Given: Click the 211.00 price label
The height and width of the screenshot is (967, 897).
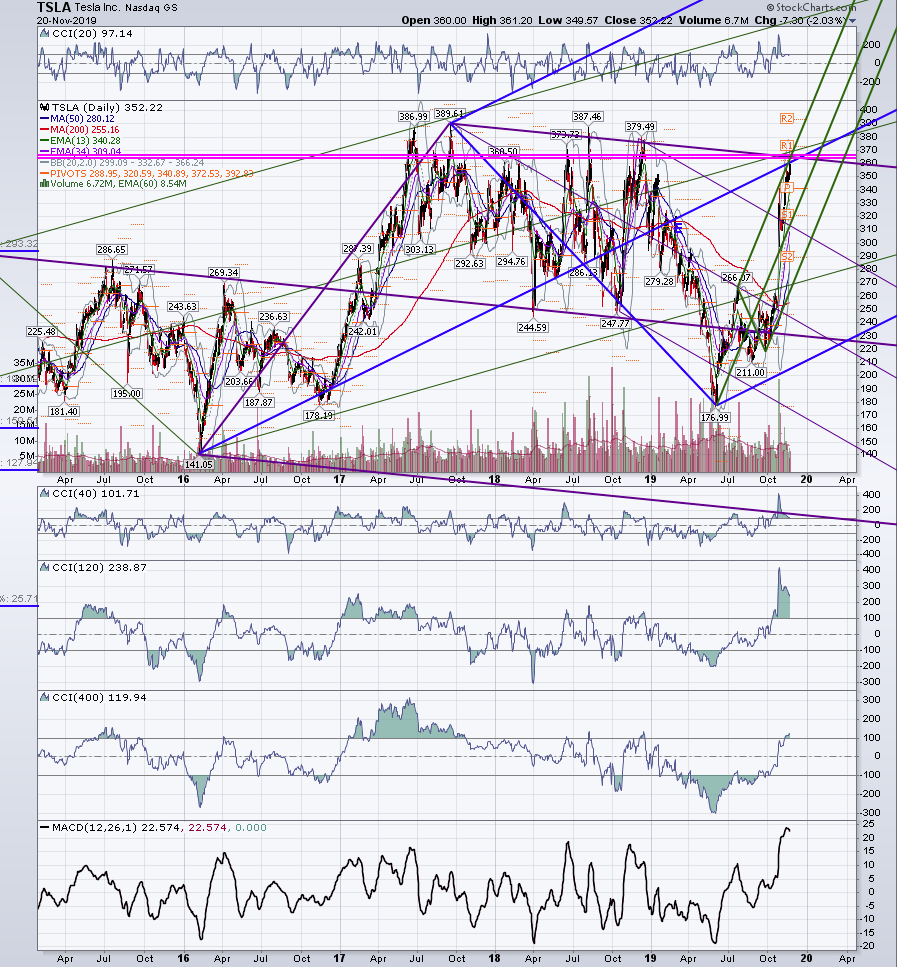Looking at the screenshot, I should (x=750, y=372).
